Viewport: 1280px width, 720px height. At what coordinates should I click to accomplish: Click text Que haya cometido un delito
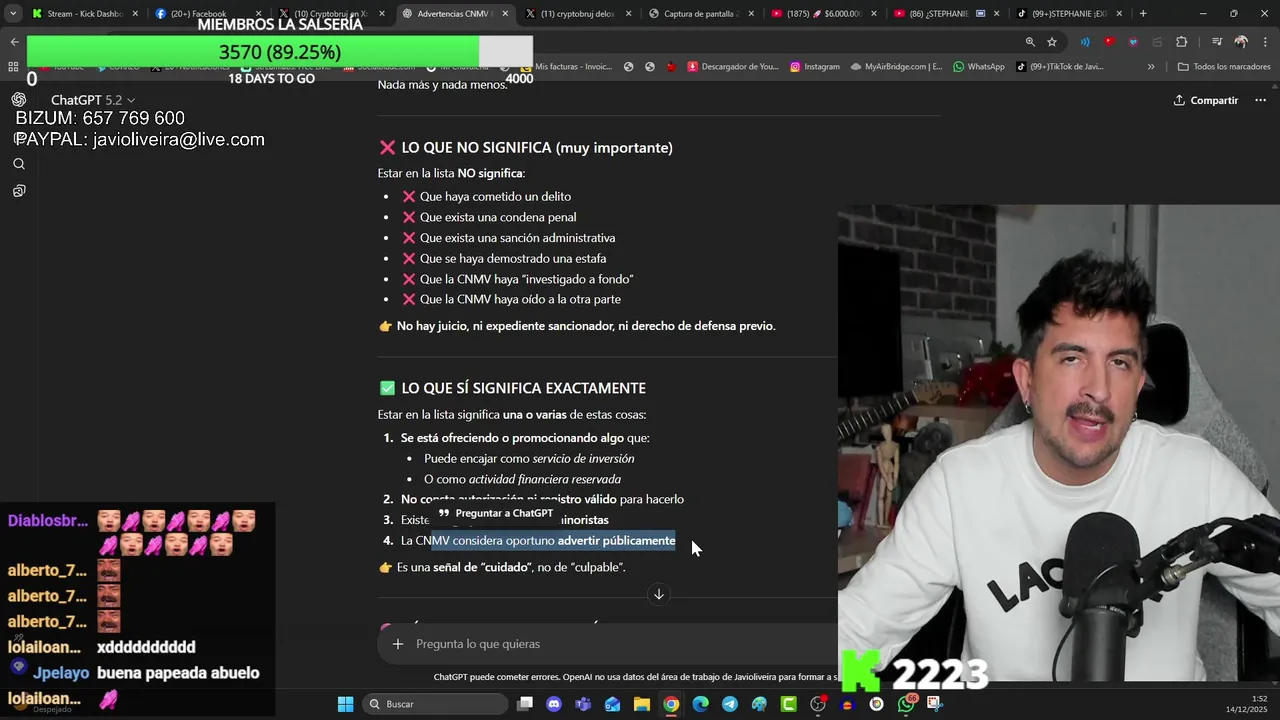pyautogui.click(x=495, y=197)
